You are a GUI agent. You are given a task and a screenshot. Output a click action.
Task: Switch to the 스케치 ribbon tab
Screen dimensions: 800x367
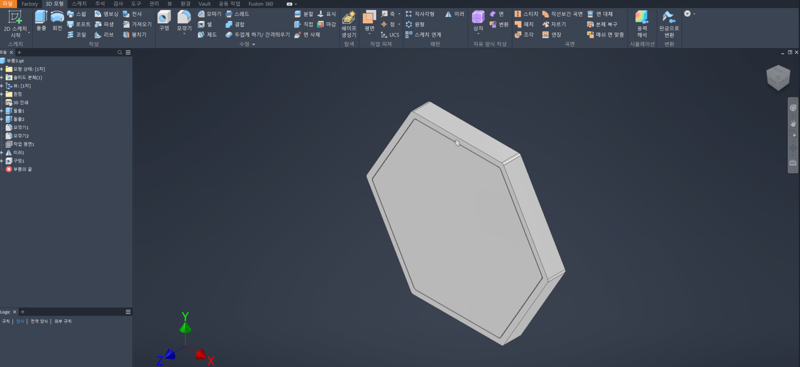[x=79, y=4]
